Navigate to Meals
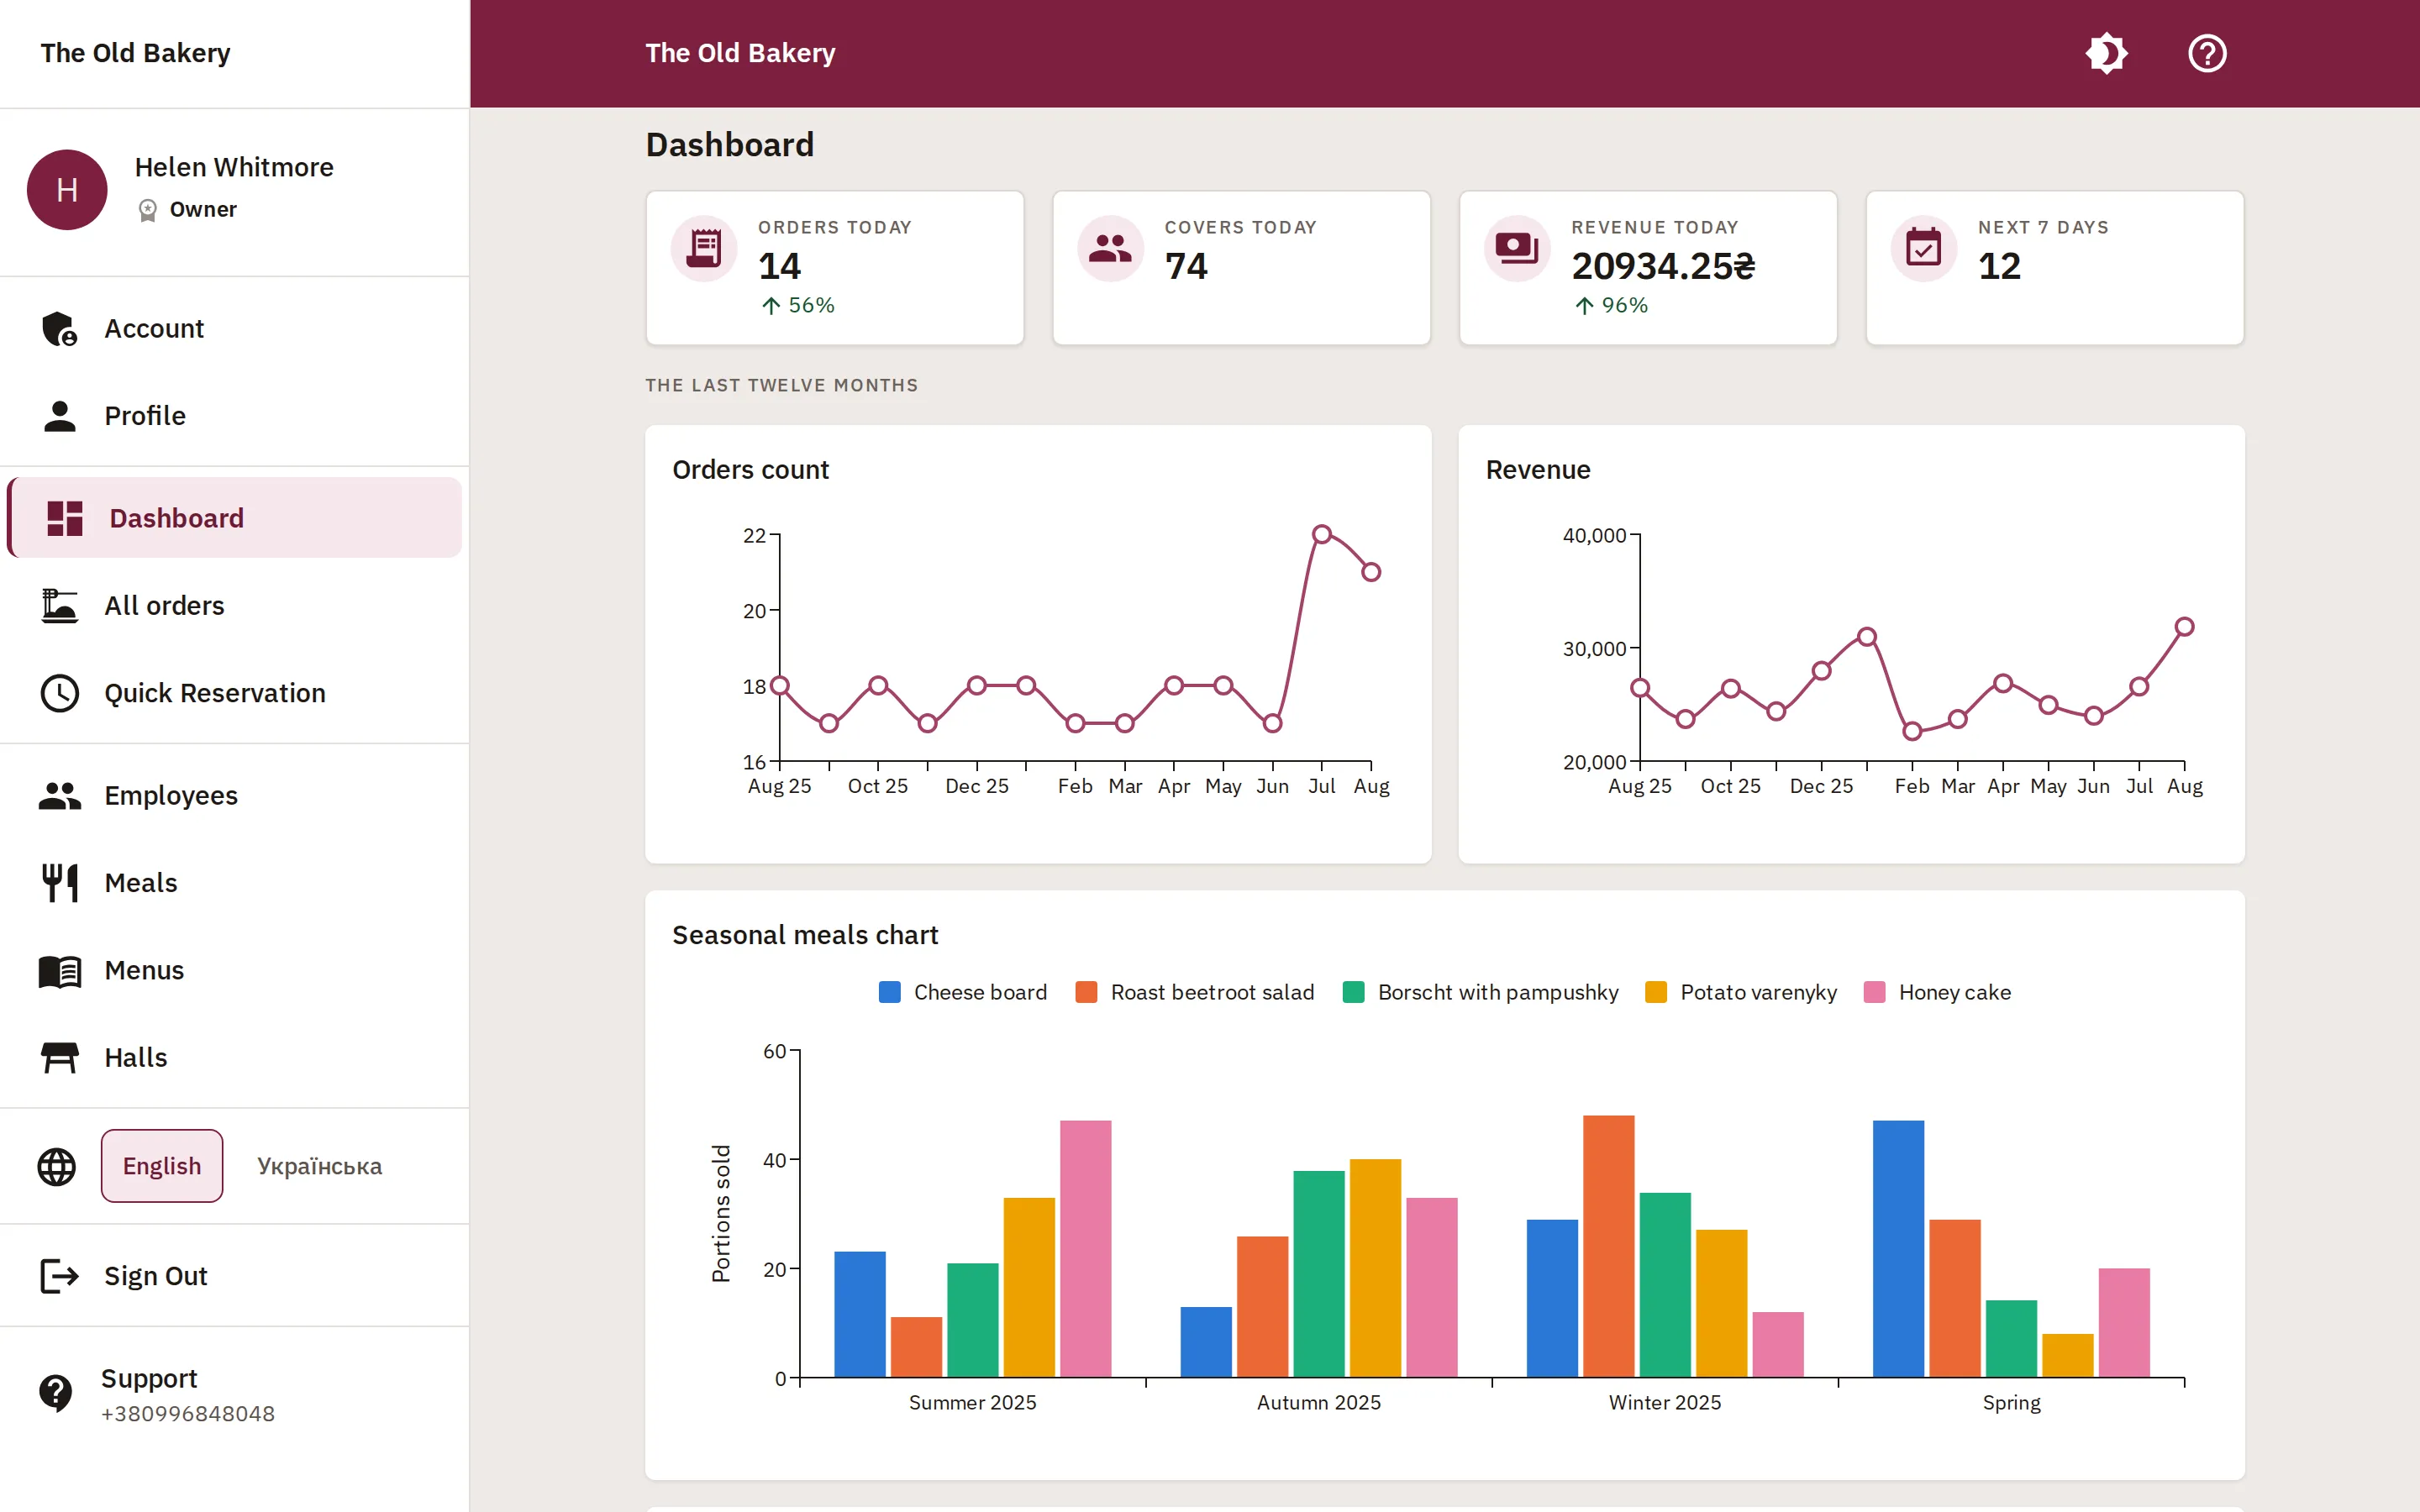The width and height of the screenshot is (2420, 1512). coord(234,883)
